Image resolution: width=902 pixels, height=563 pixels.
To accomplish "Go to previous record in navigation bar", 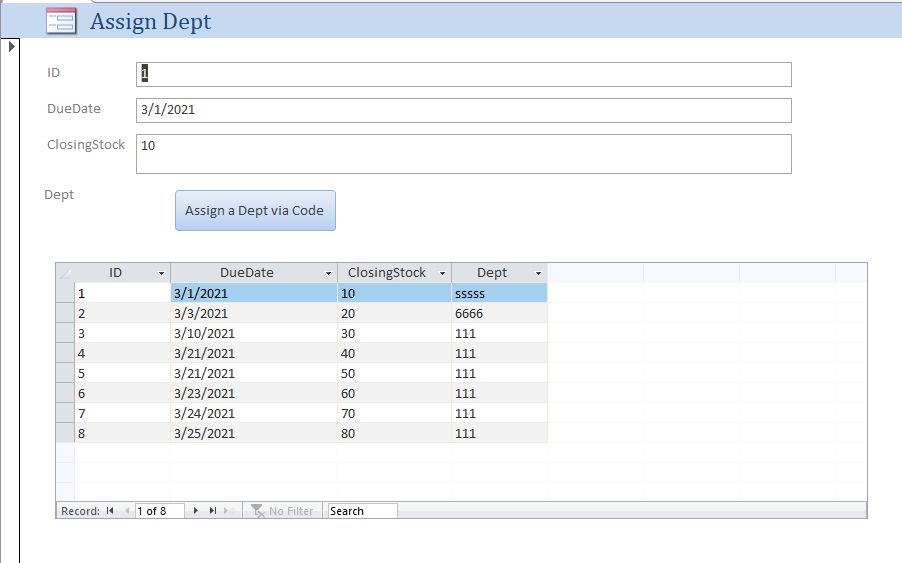I will coord(127,511).
